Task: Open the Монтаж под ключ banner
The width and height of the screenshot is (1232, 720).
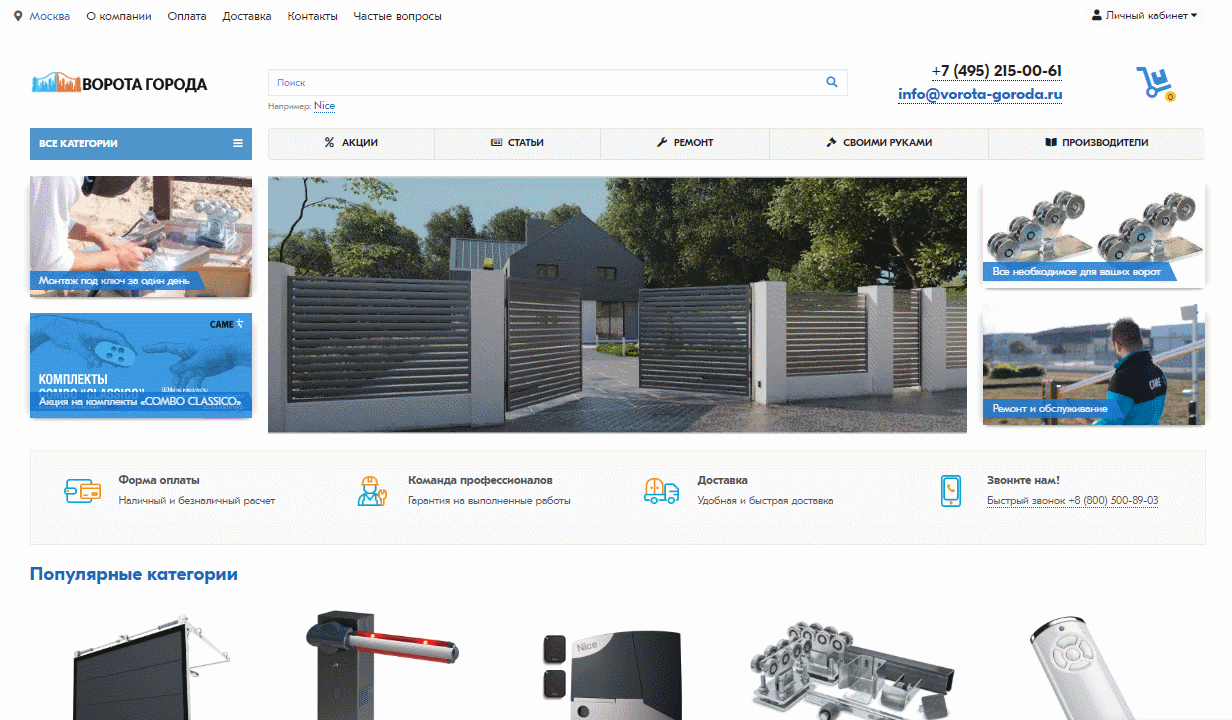Action: tap(140, 236)
